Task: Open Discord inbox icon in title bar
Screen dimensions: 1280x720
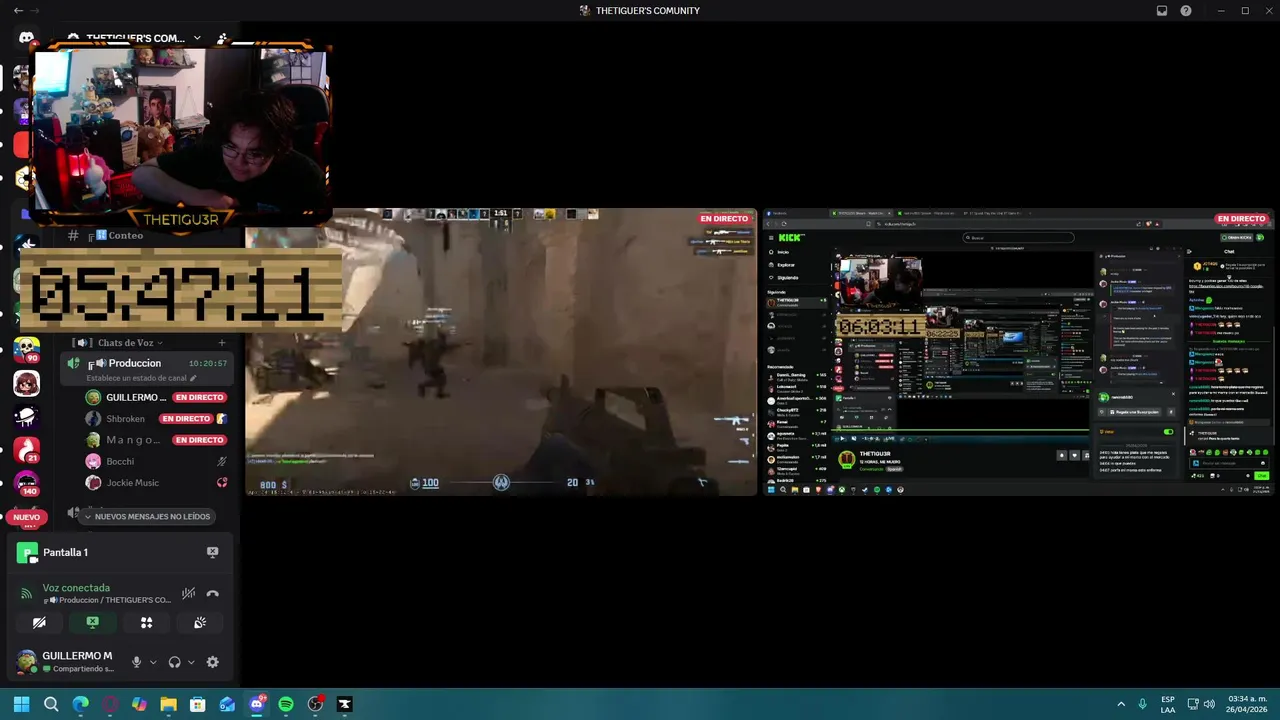Action: 1162,10
